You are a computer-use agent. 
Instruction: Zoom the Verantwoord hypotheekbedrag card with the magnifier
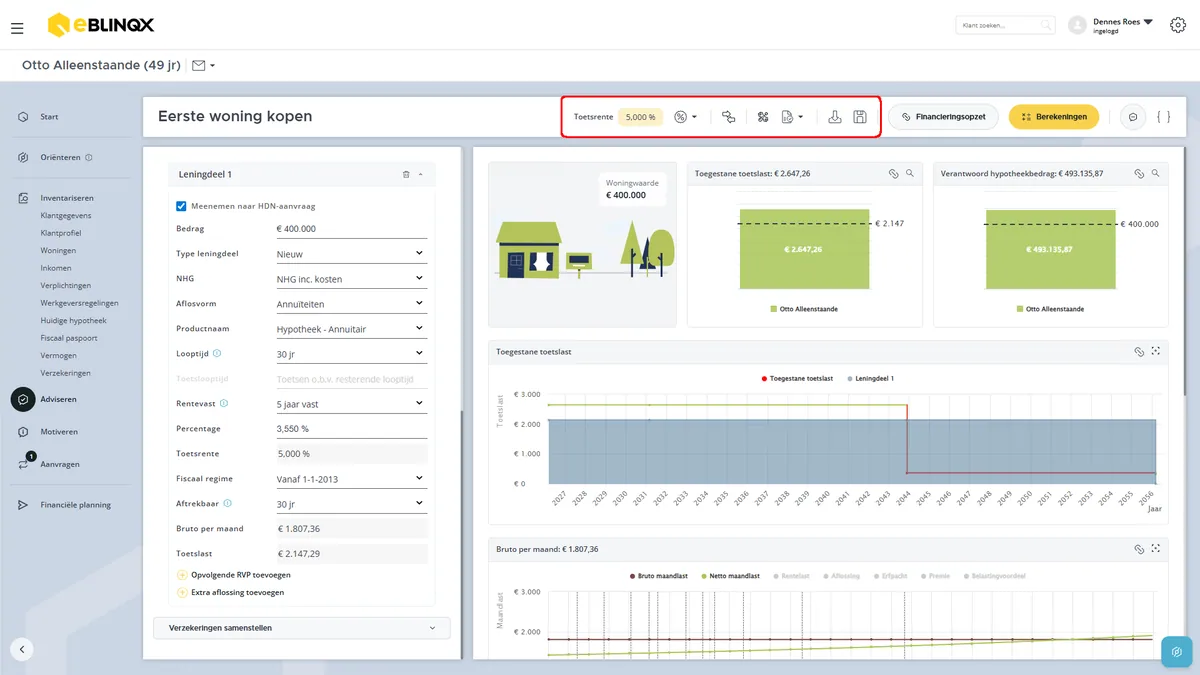pyautogui.click(x=1155, y=173)
